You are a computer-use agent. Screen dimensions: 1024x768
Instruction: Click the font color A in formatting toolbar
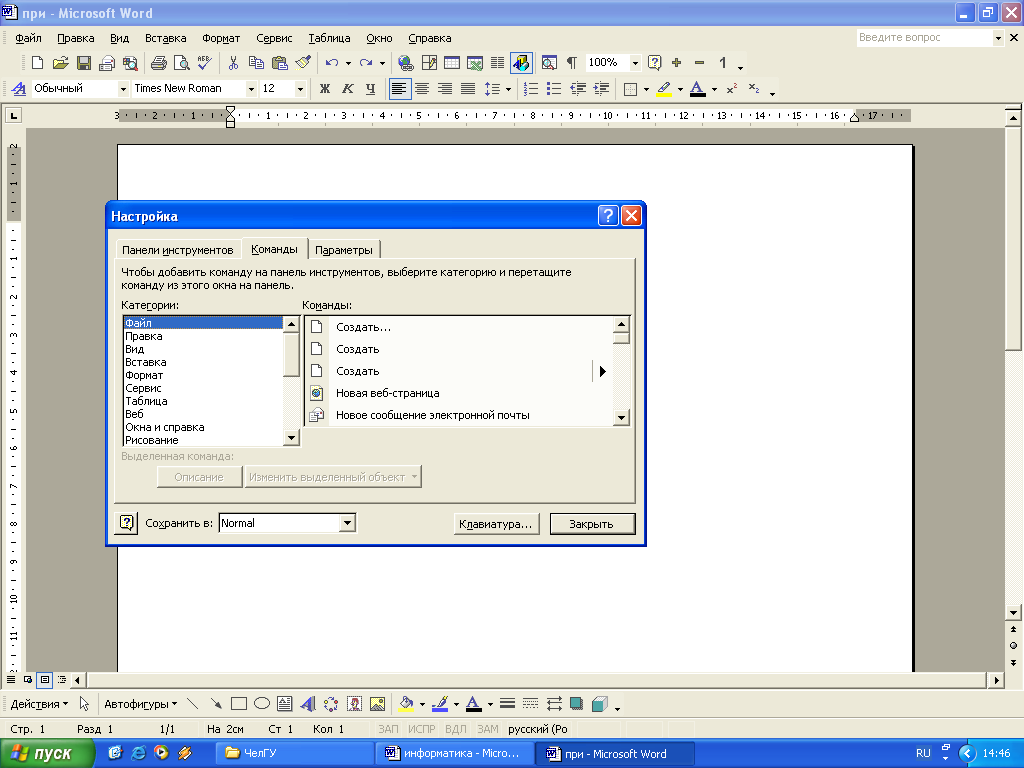(697, 89)
